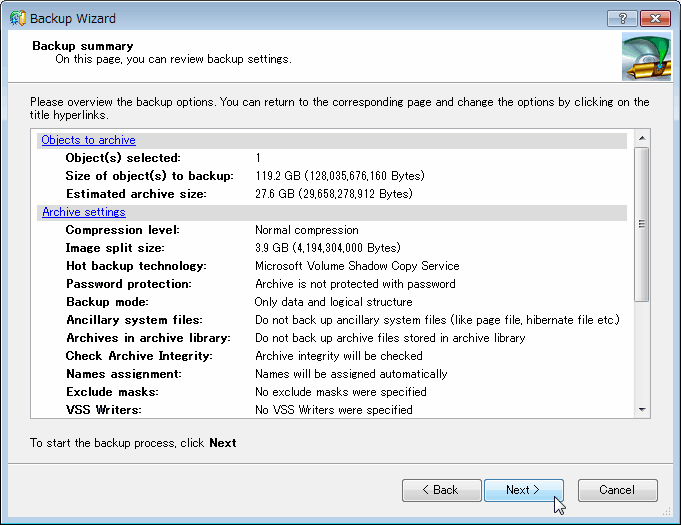The height and width of the screenshot is (525, 681).
Task: Click the summary list scroll up arrow
Action: (x=642, y=138)
